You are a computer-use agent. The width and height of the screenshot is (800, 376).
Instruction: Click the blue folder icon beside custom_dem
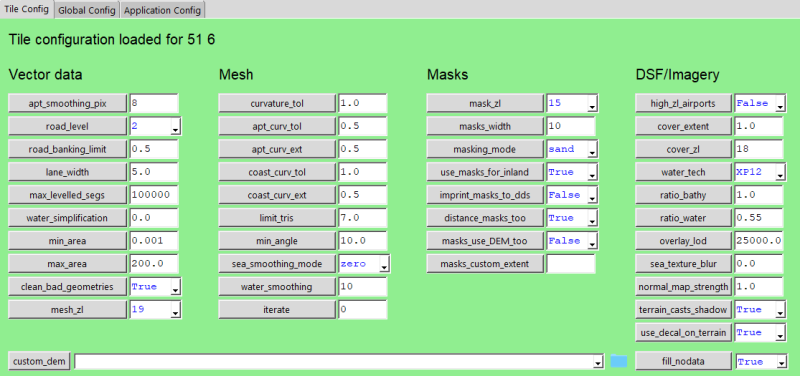pos(619,361)
